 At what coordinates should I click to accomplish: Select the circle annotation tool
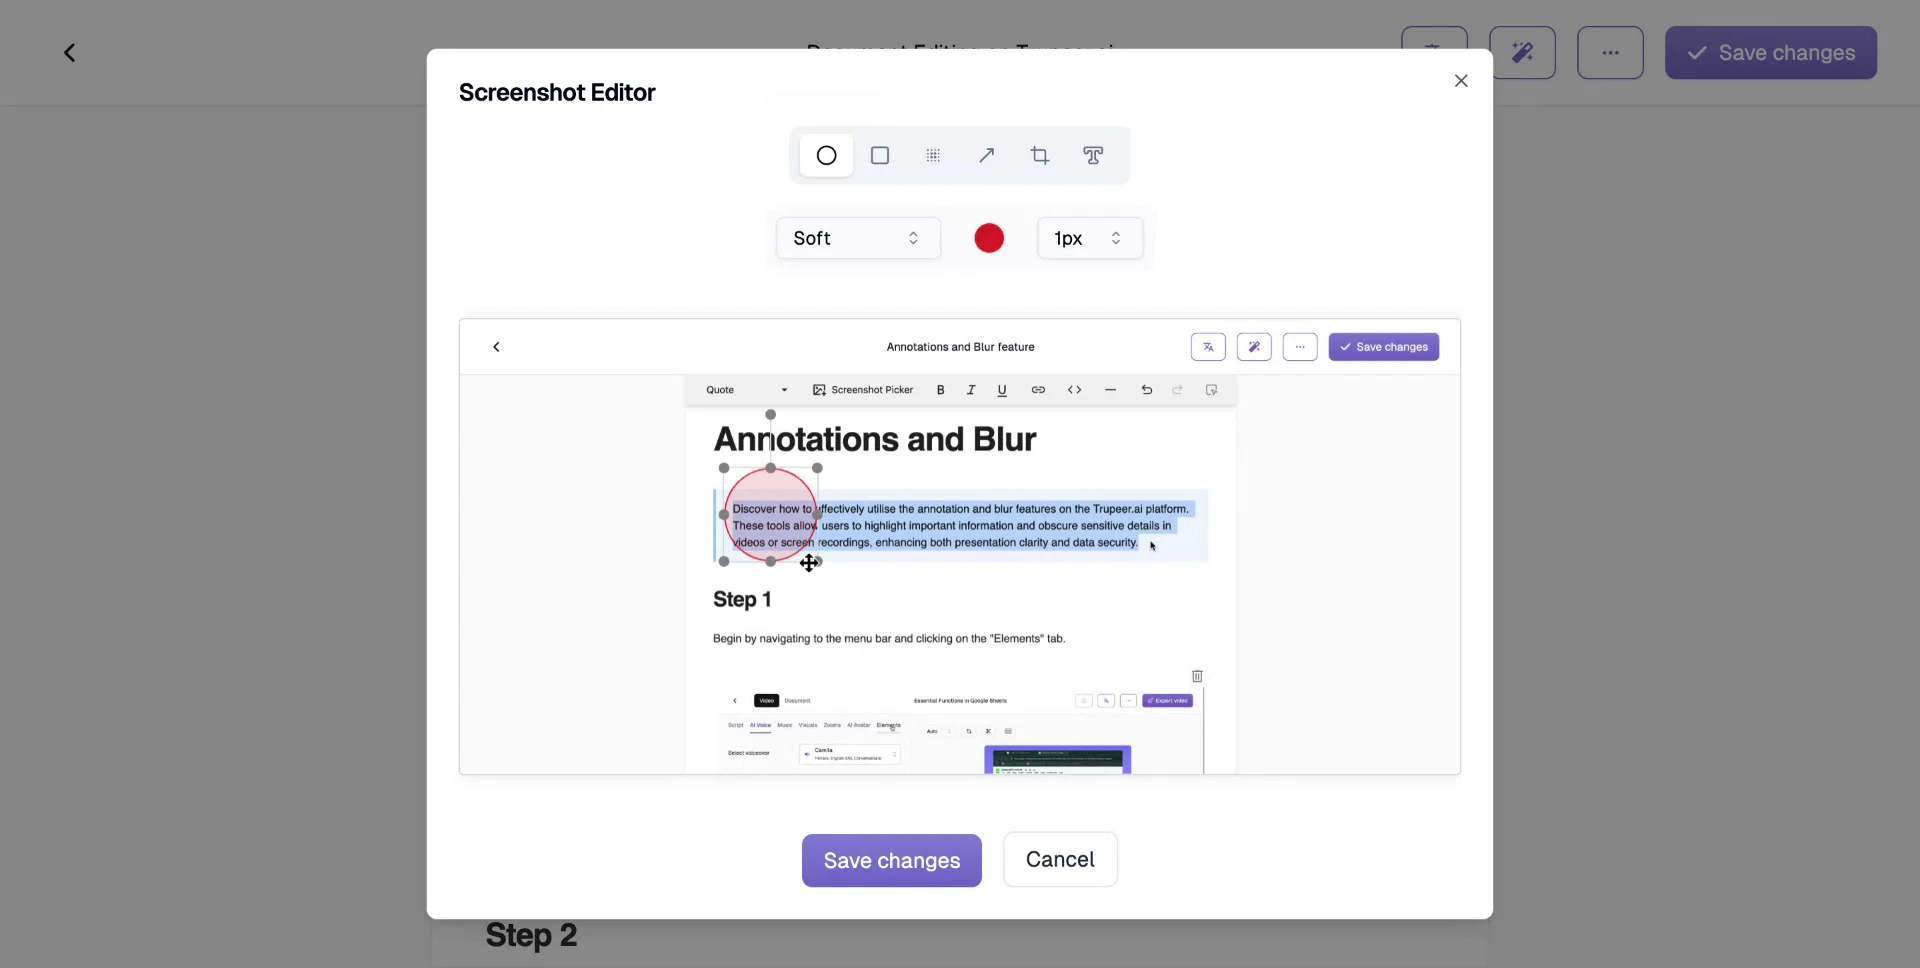coord(826,155)
